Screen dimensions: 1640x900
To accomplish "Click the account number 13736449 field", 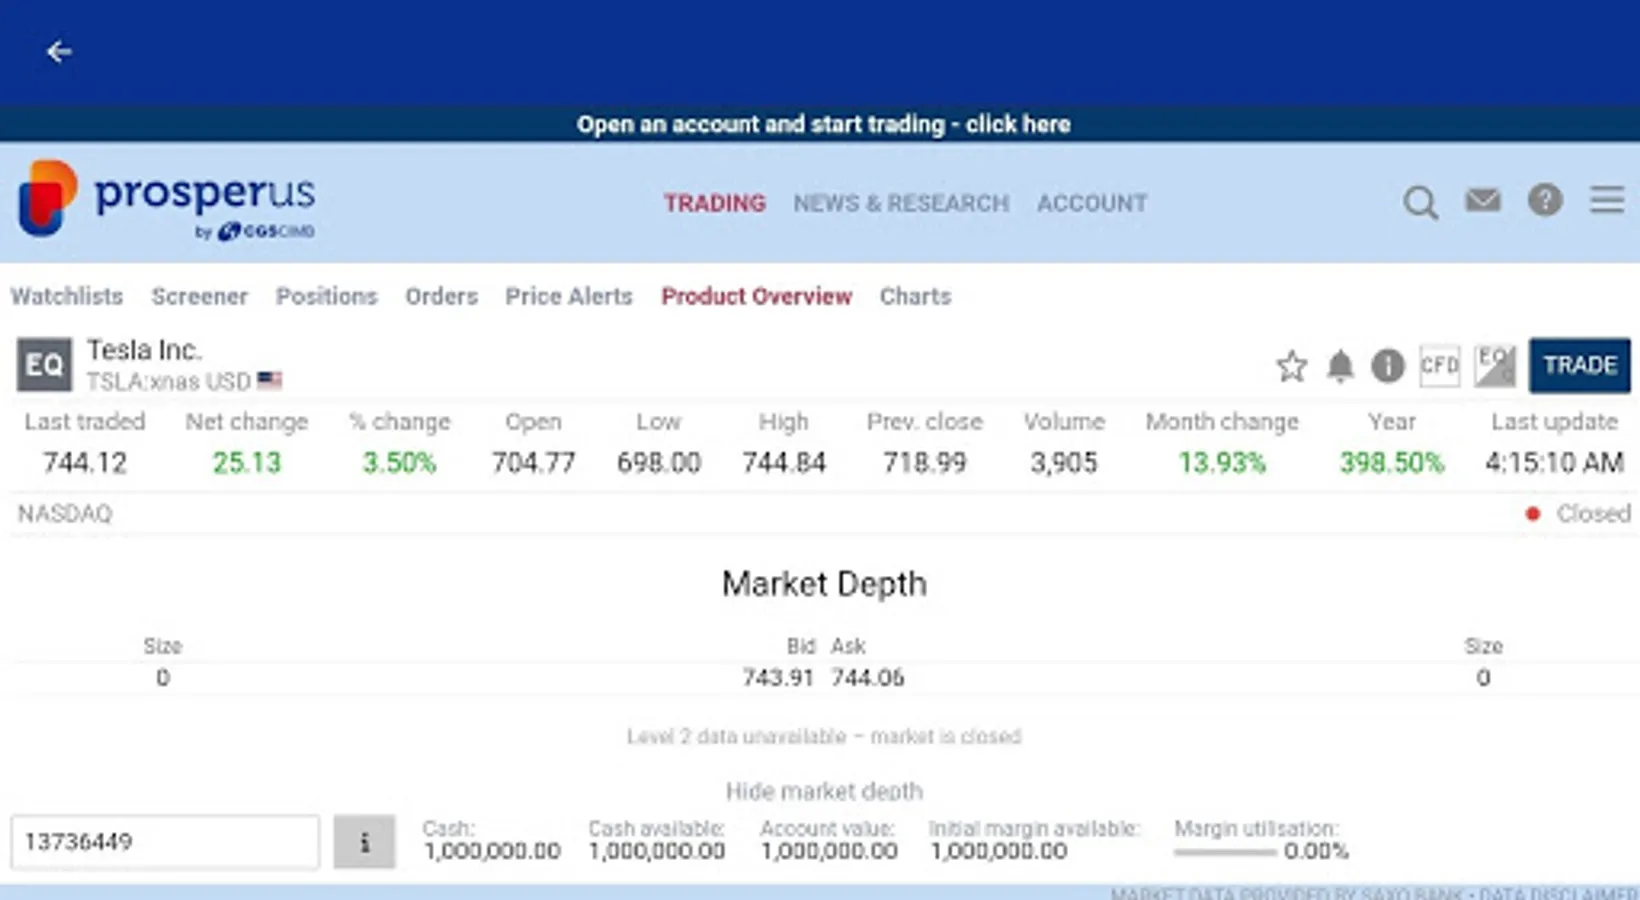I will pyautogui.click(x=165, y=842).
